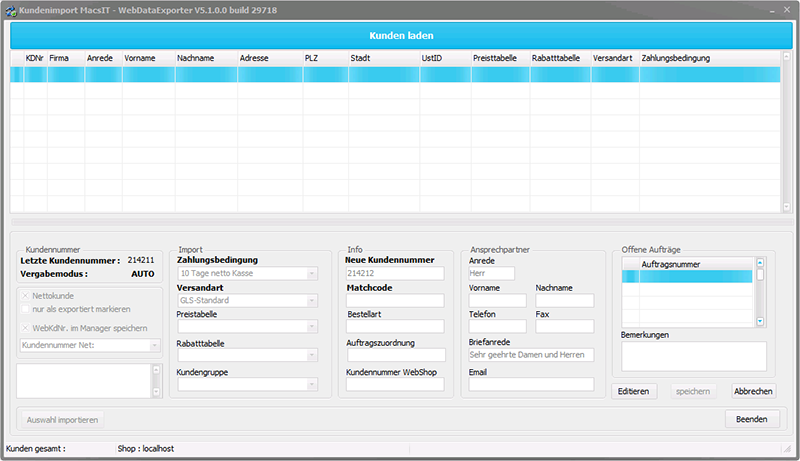Sort by the PLZ column header
This screenshot has height=461, width=800.
[x=324, y=59]
